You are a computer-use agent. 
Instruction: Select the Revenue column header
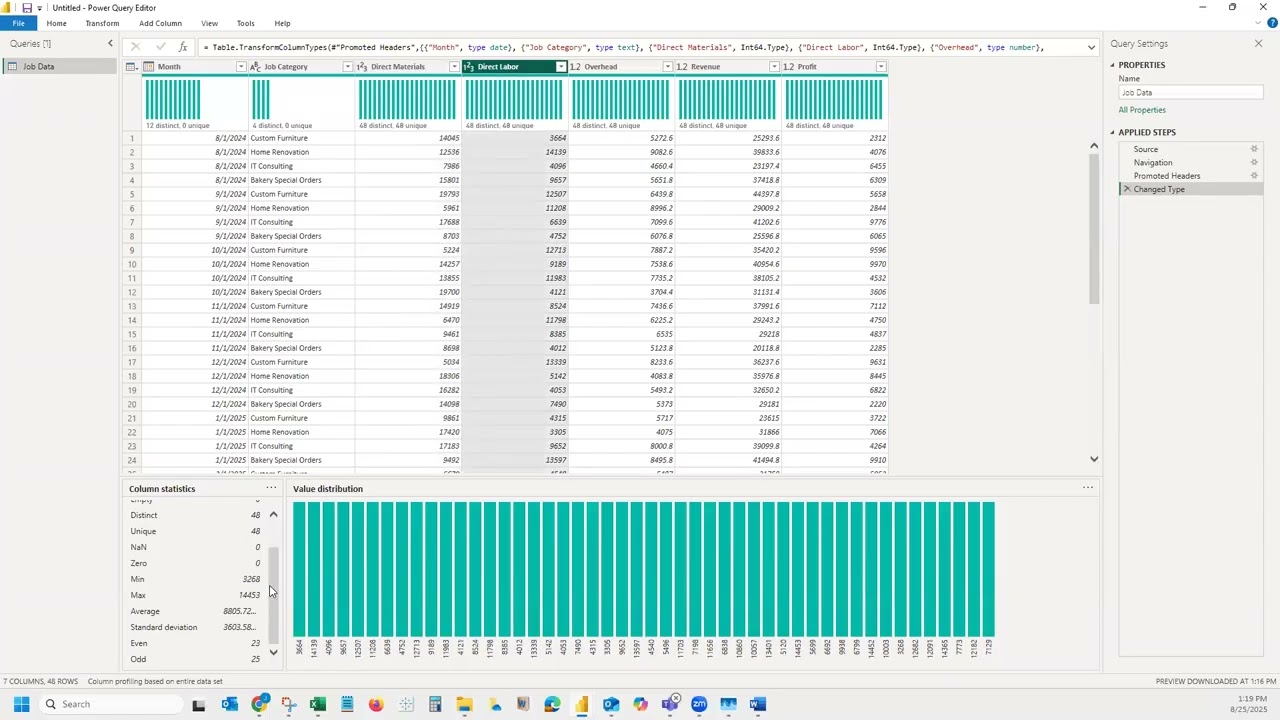727,67
